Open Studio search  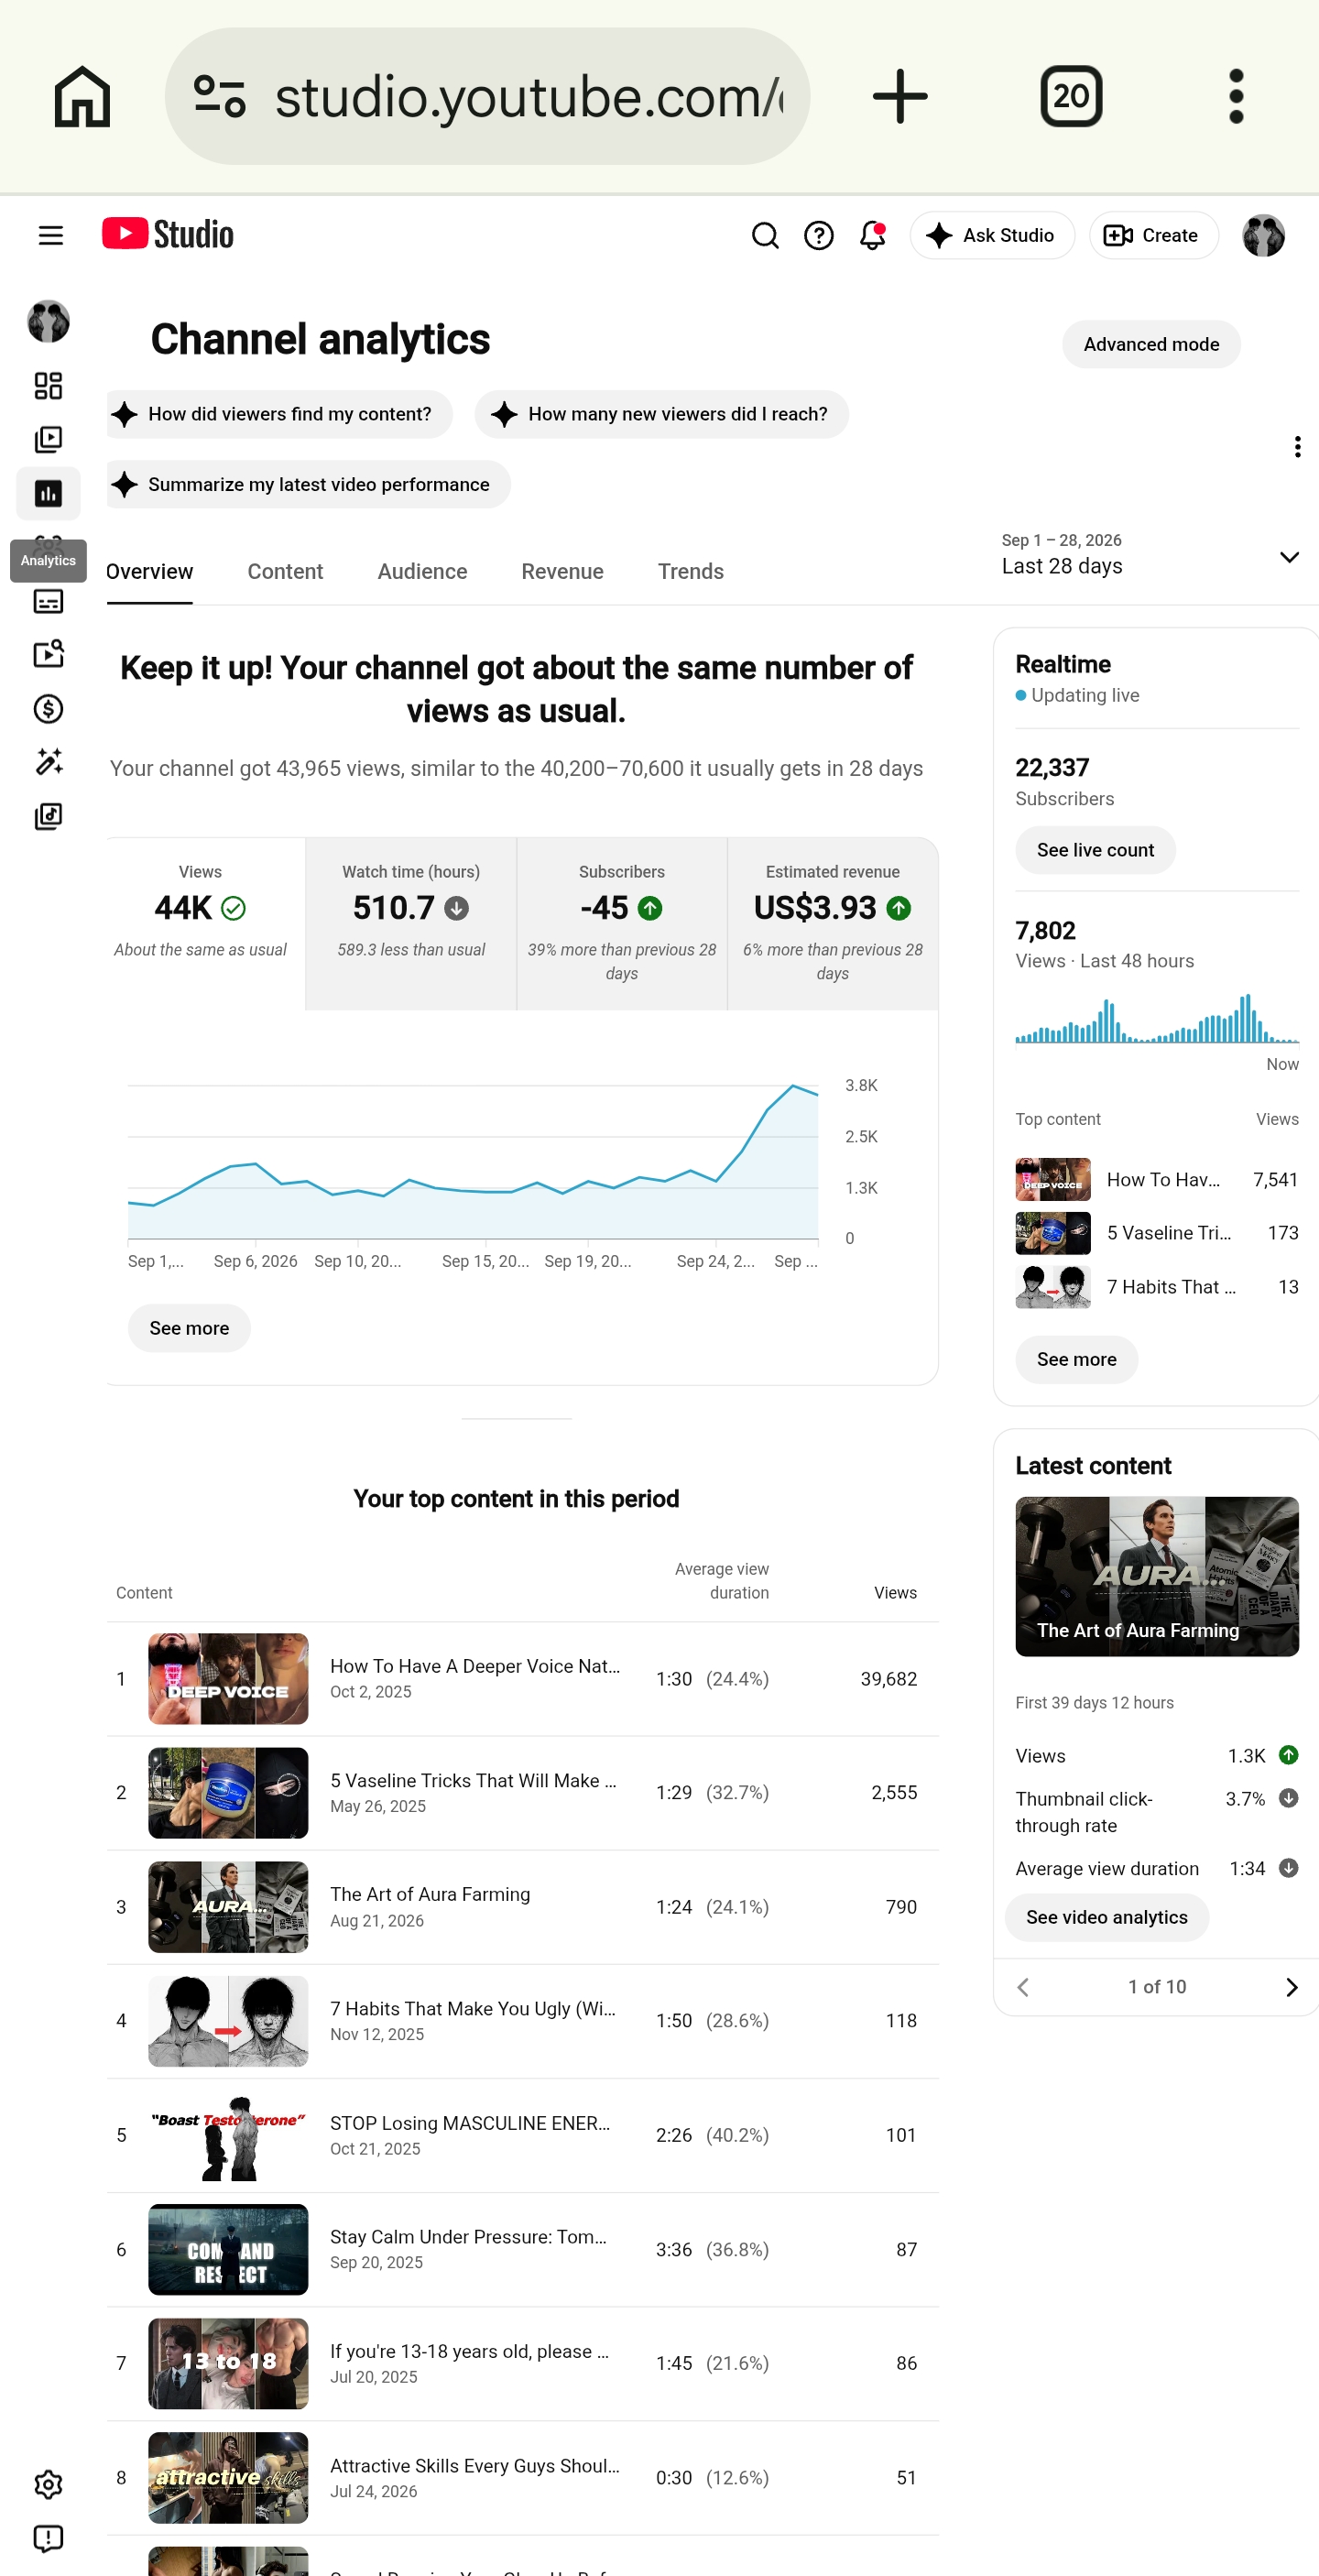tap(765, 236)
